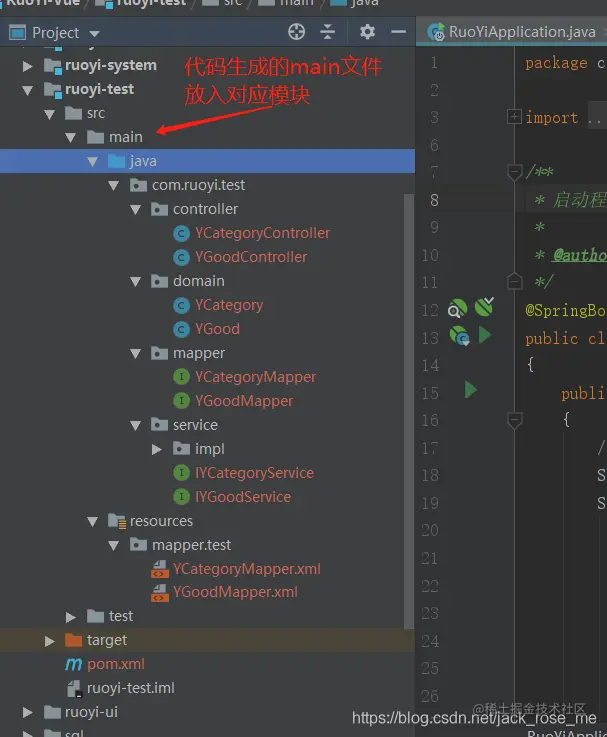Open YGoodMapper interface
The width and height of the screenshot is (607, 737).
coord(244,401)
